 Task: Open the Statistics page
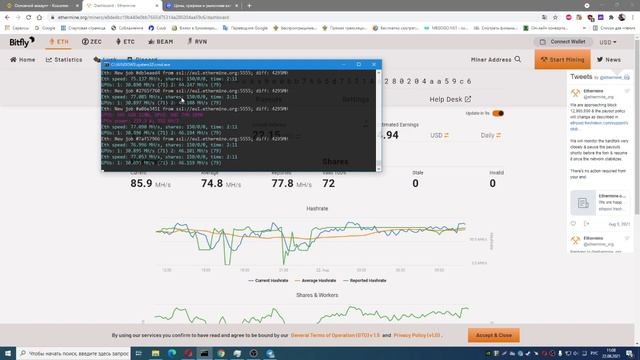tap(64, 60)
